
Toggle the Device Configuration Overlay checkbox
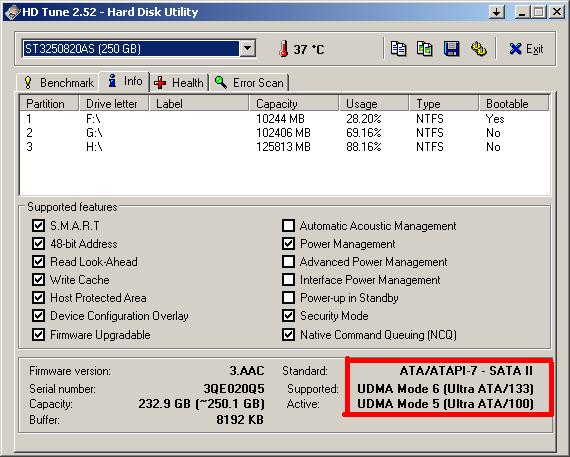click(39, 315)
